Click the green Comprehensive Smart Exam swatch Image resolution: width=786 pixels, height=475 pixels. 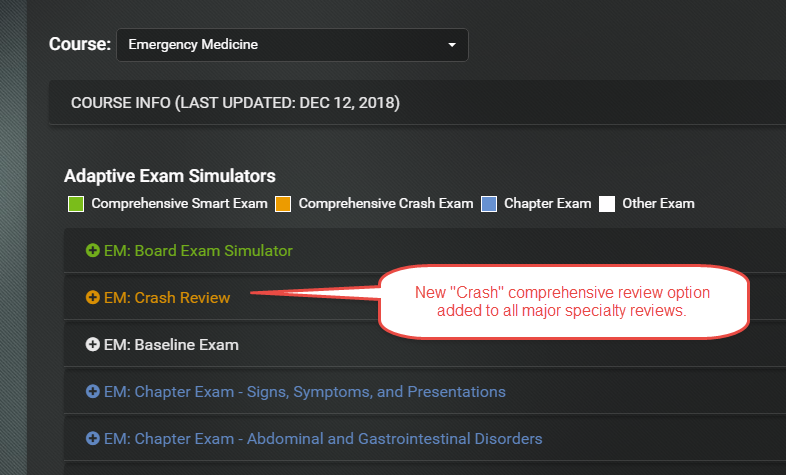point(76,204)
